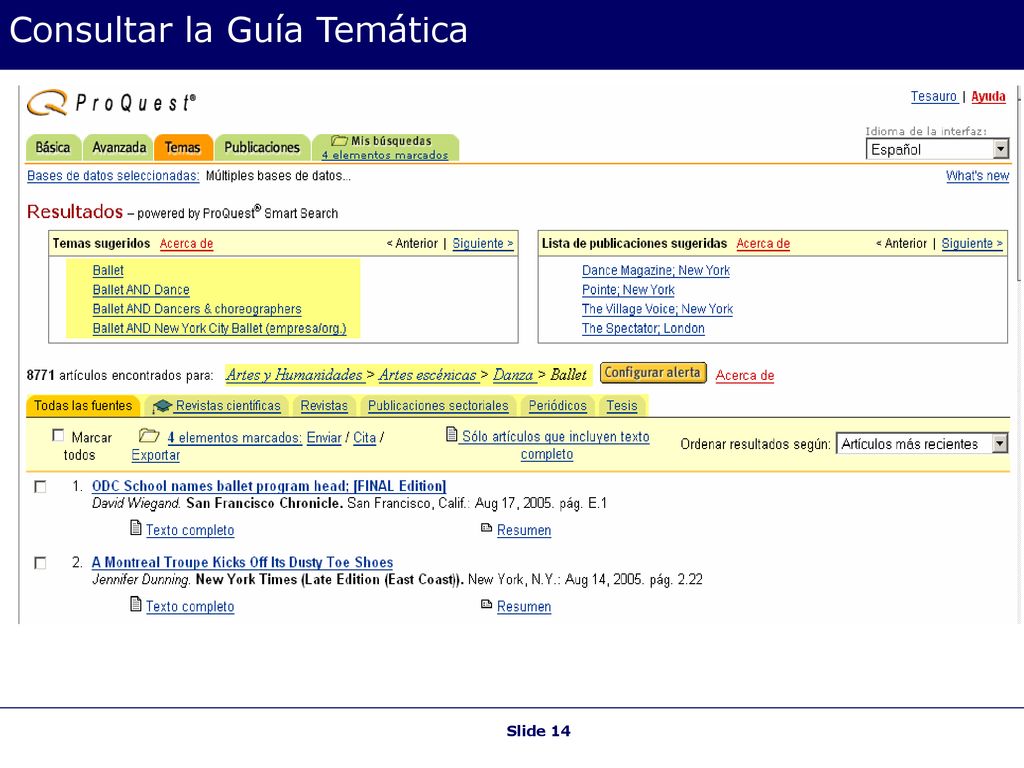
Task: Click the Exportar link
Action: click(155, 455)
